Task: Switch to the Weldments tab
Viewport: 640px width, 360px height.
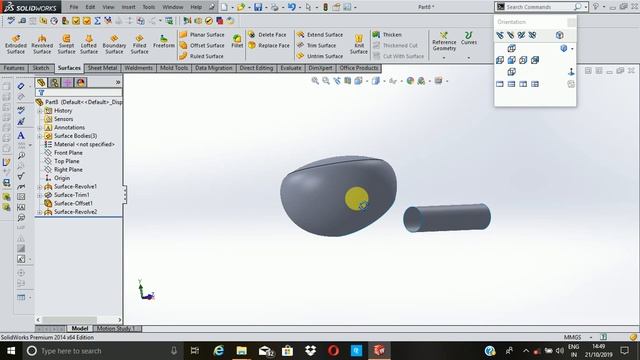Action: click(138, 68)
